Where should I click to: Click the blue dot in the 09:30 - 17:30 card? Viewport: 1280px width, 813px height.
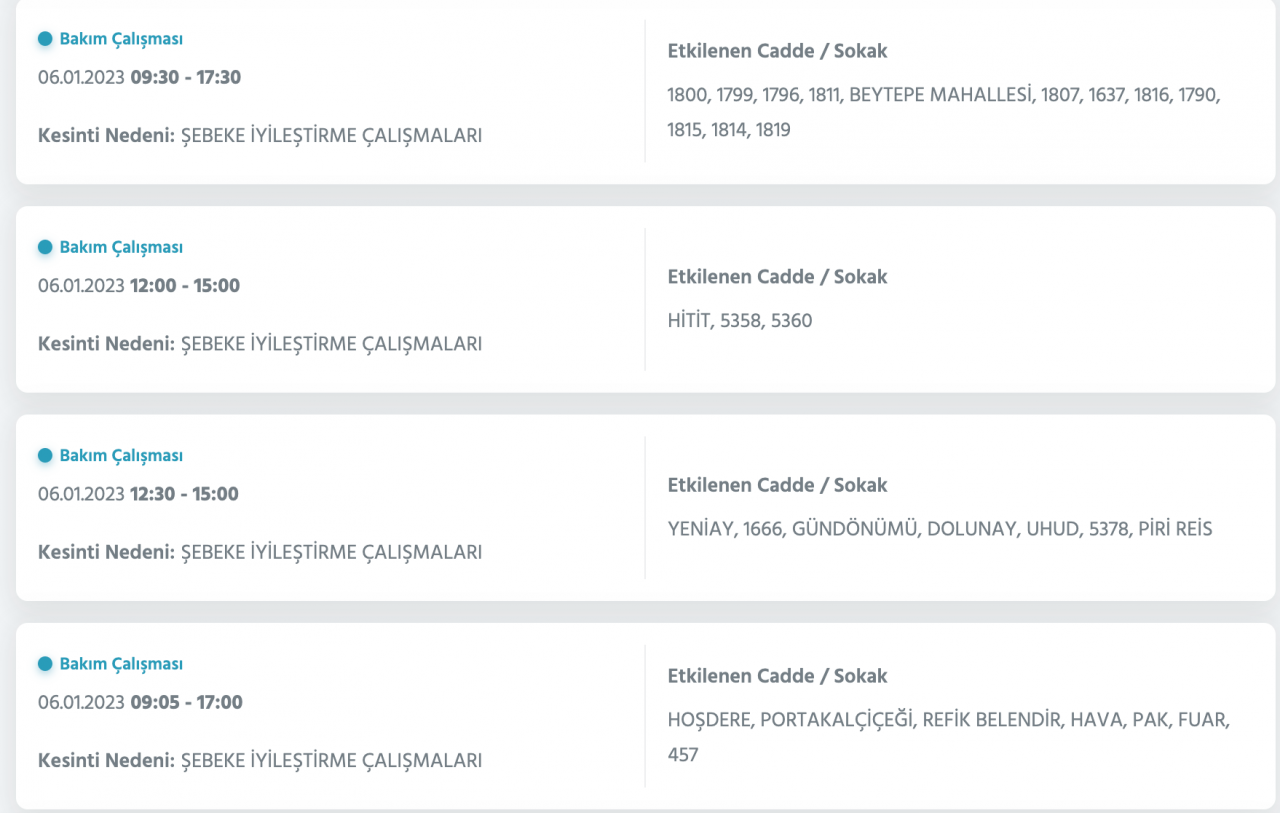click(x=45, y=39)
